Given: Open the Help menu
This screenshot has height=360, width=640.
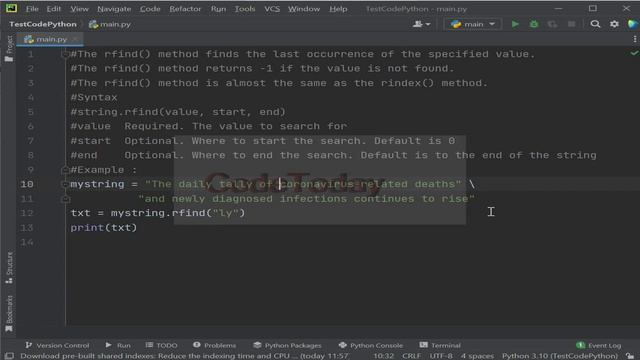Looking at the screenshot, I should click(x=338, y=9).
